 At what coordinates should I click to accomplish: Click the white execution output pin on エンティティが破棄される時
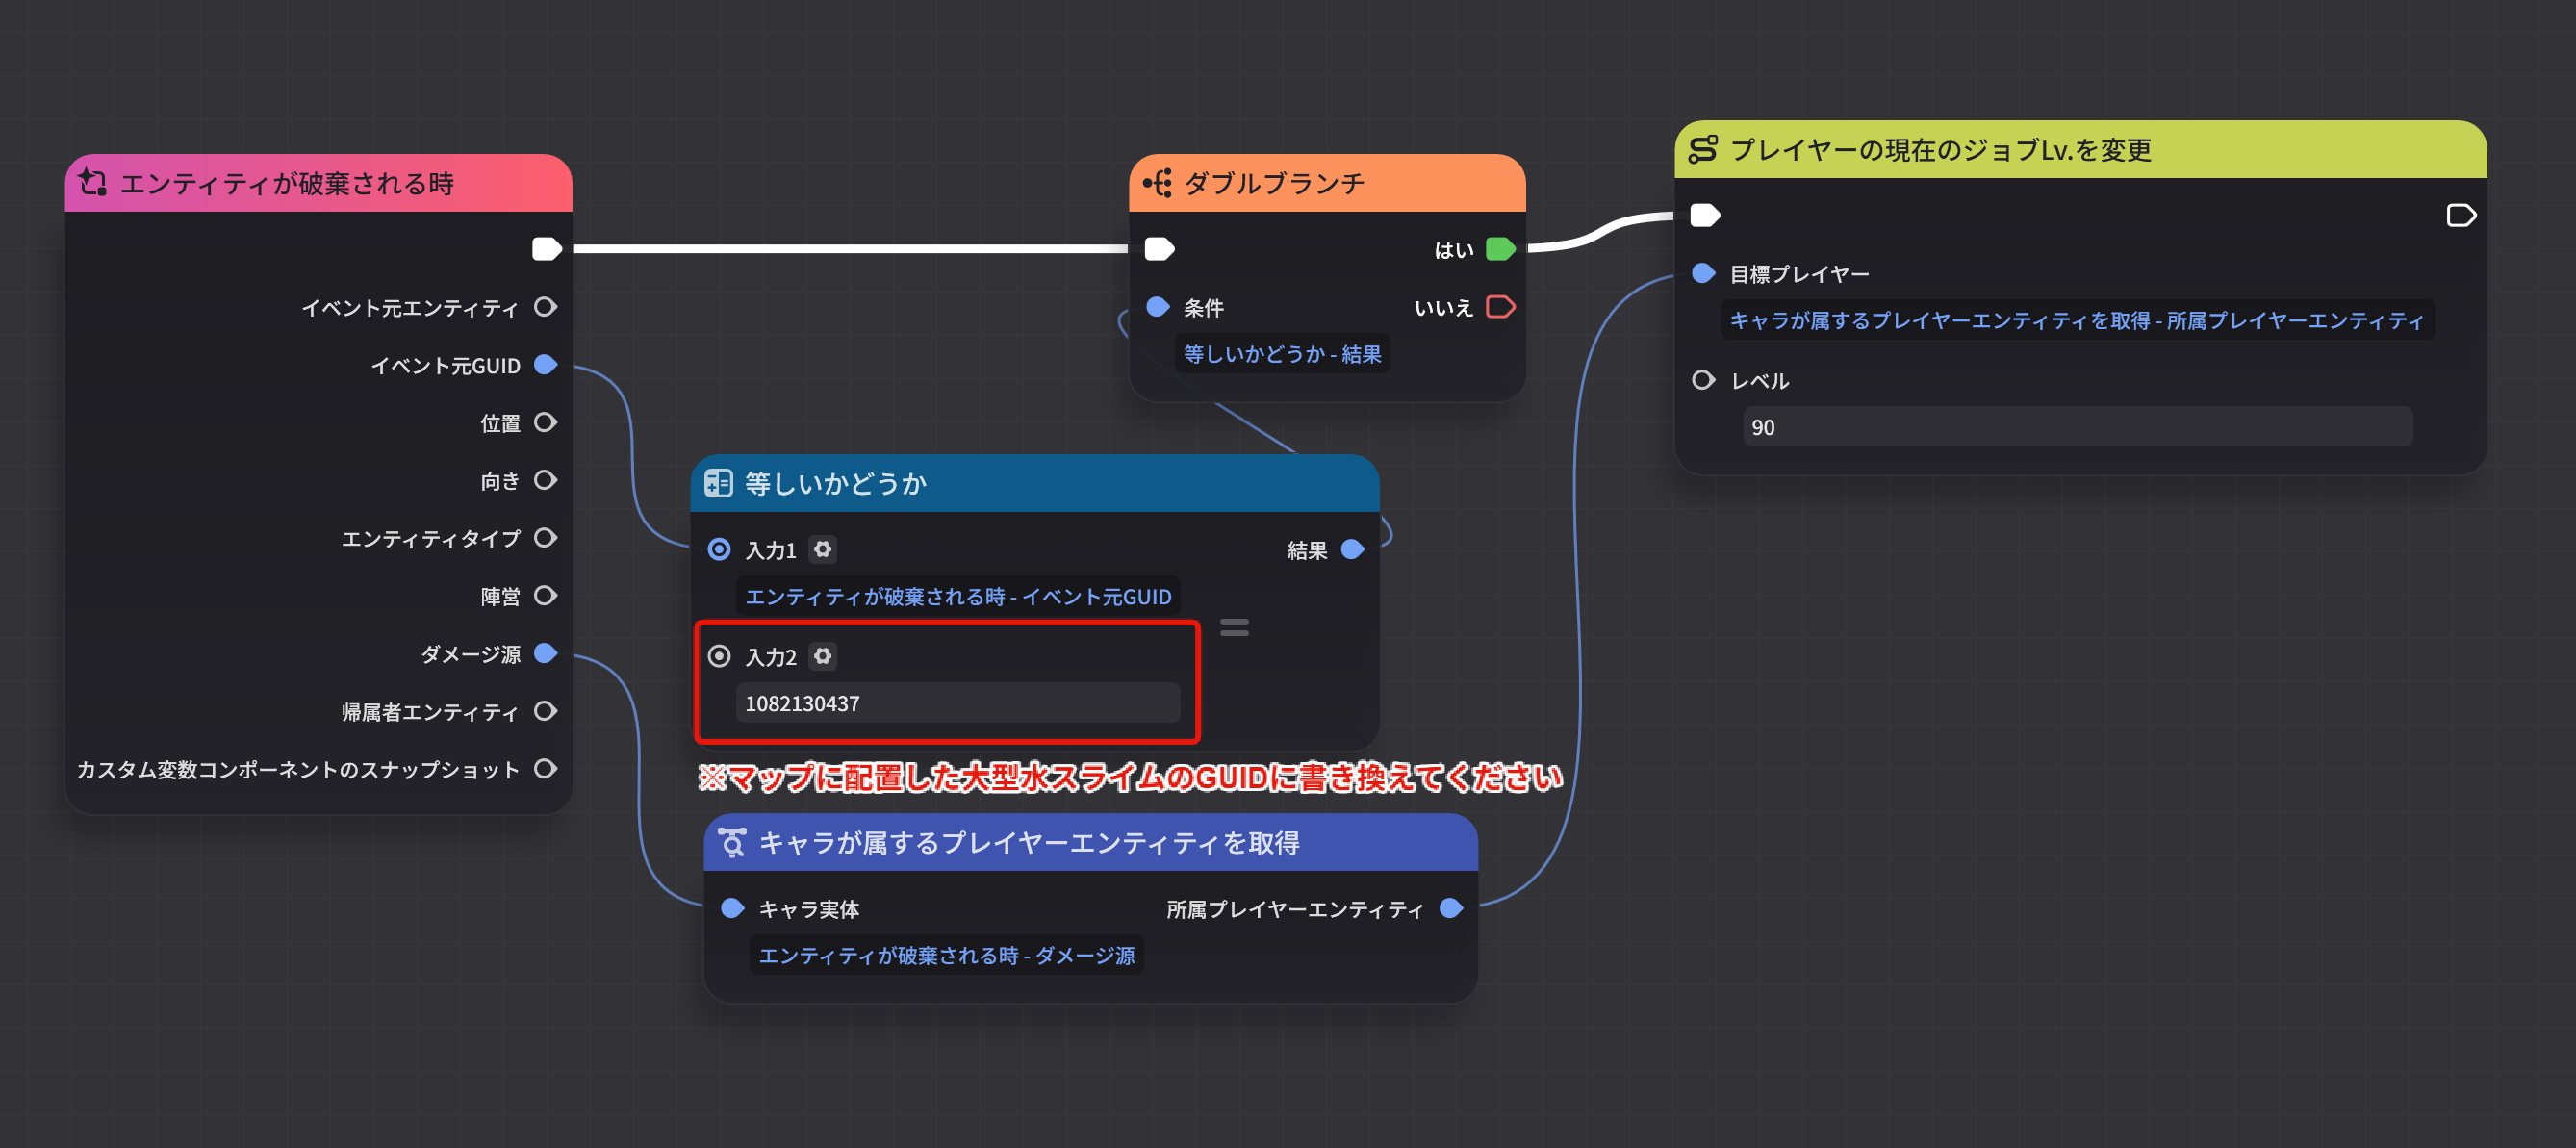pyautogui.click(x=547, y=249)
